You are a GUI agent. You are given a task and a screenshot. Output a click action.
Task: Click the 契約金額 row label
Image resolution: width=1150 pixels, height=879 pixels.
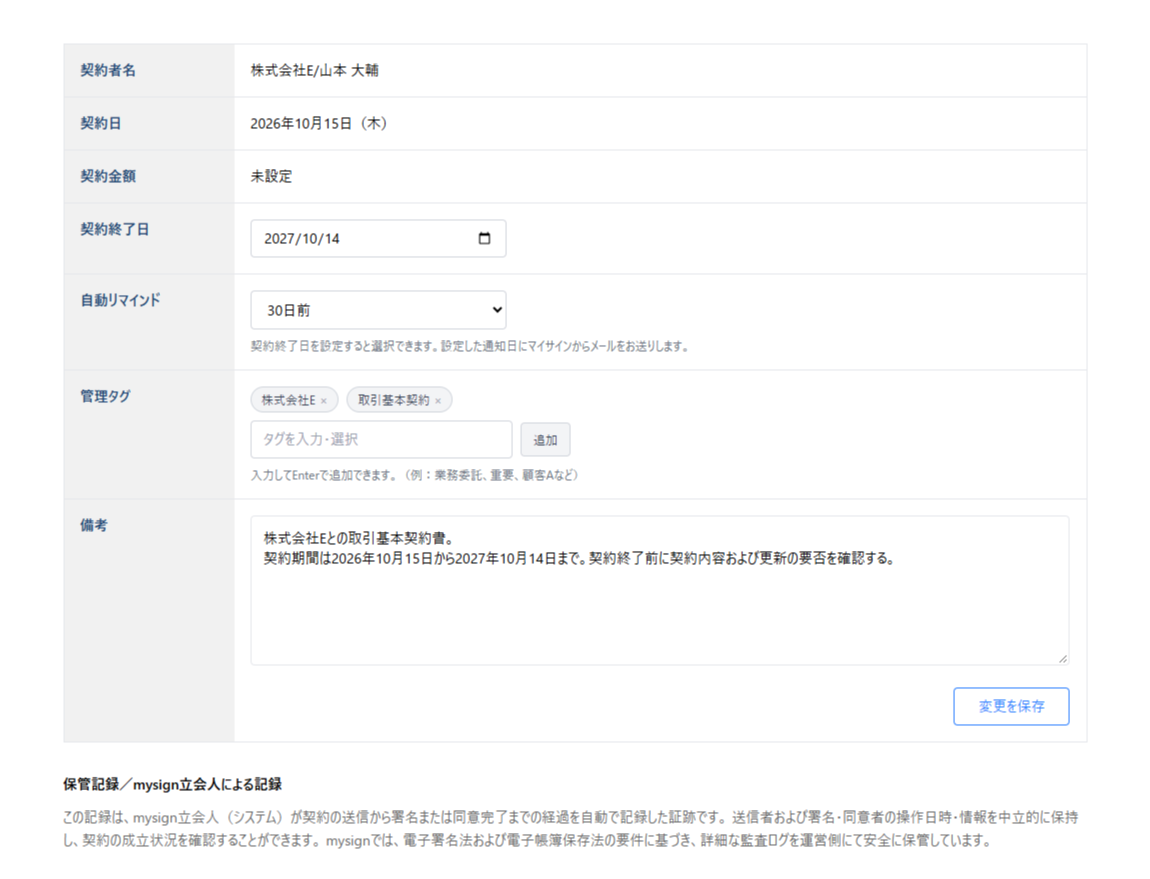(x=108, y=176)
